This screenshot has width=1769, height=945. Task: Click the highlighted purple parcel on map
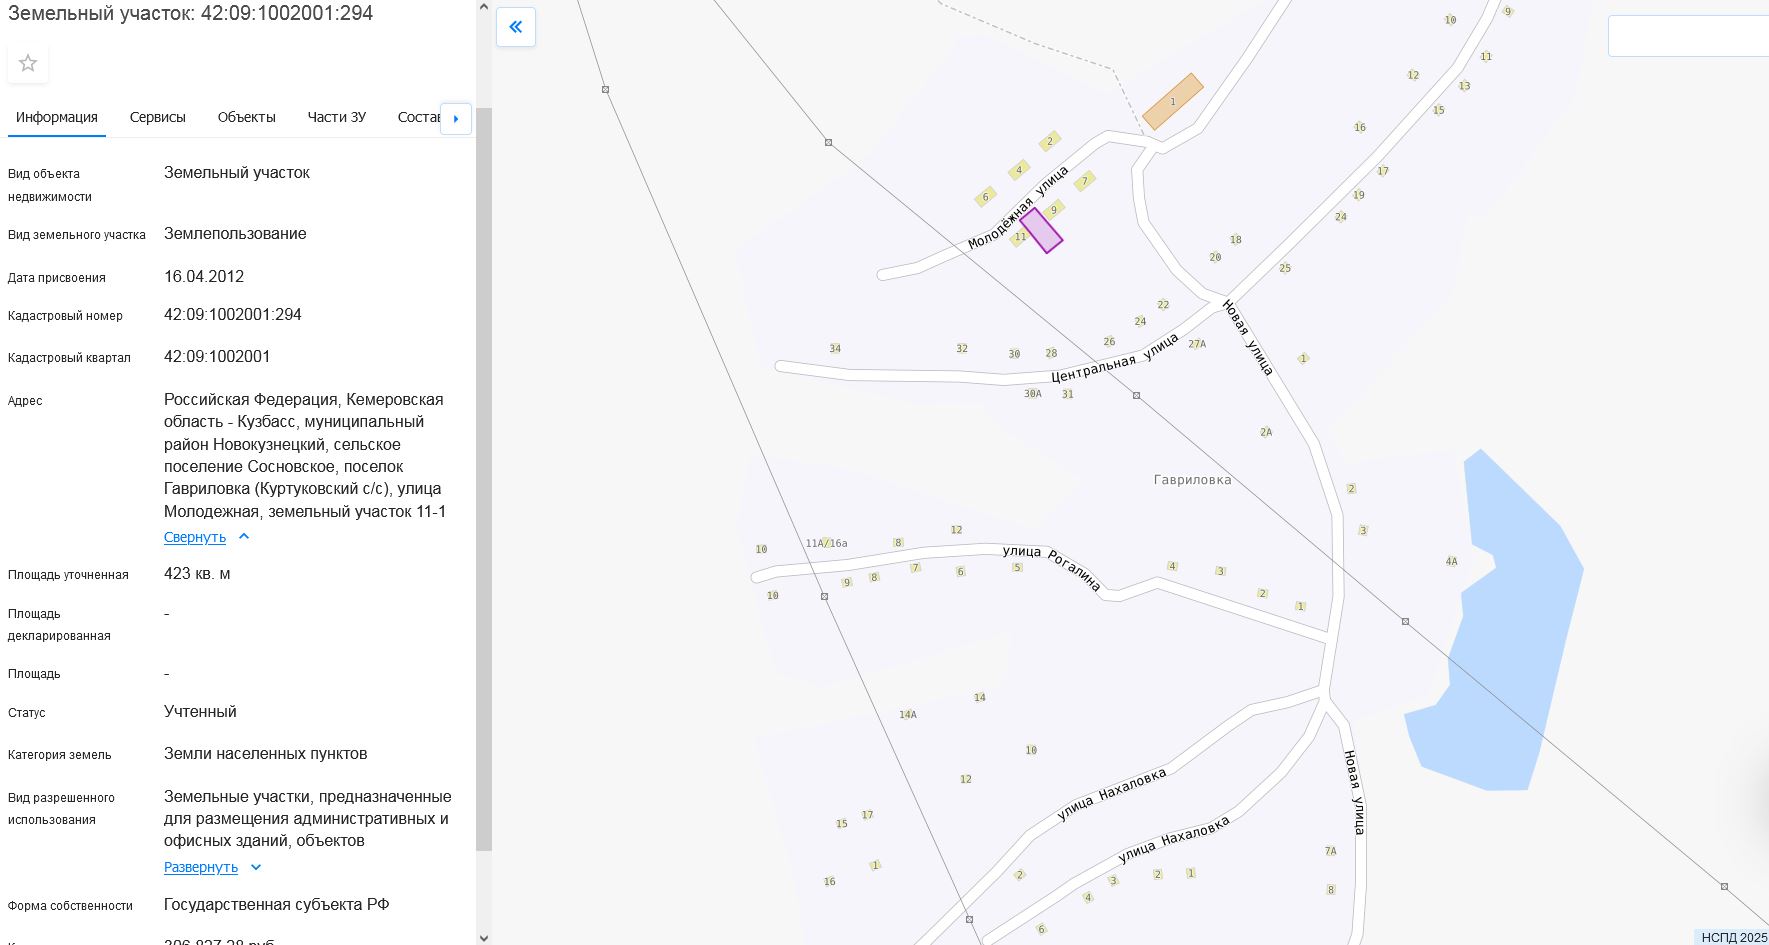[x=1041, y=231]
